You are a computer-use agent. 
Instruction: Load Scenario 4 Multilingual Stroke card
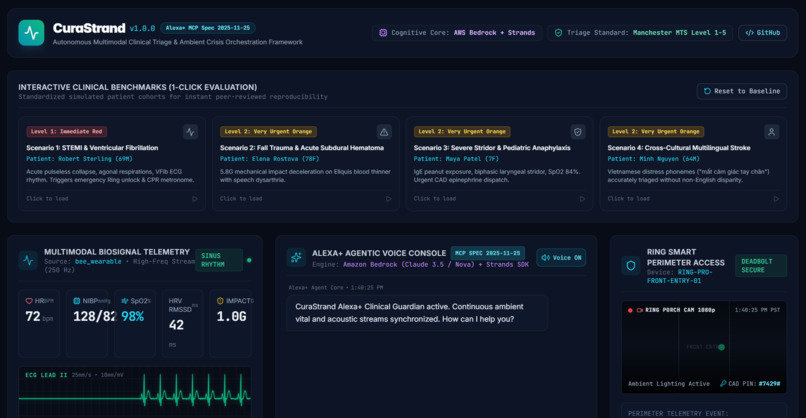[x=693, y=163]
